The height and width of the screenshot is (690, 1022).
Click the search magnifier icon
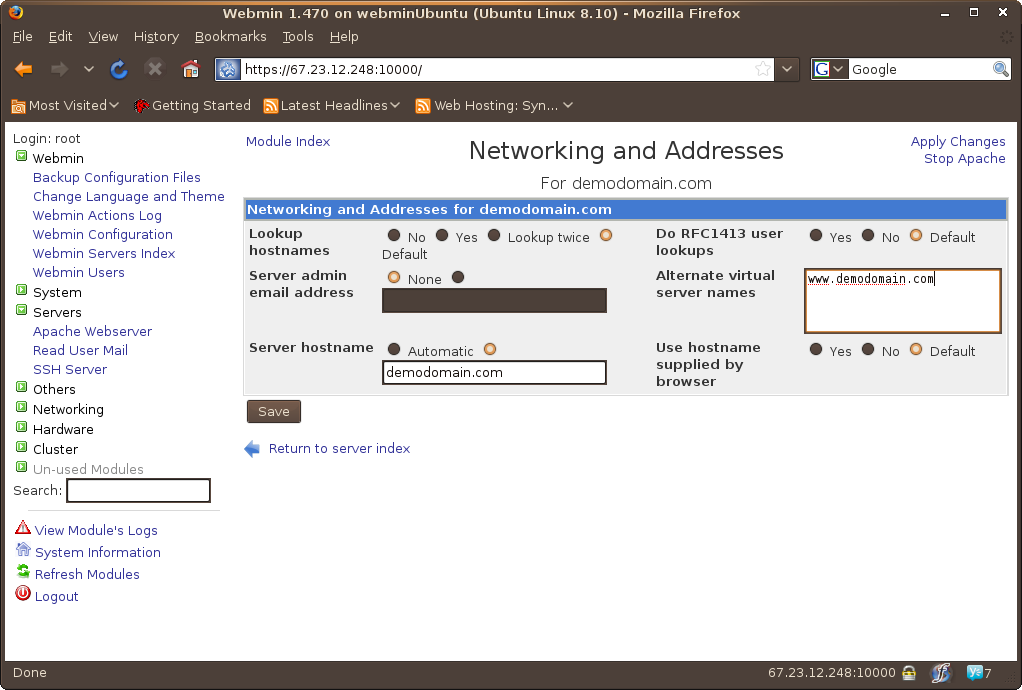point(1000,69)
